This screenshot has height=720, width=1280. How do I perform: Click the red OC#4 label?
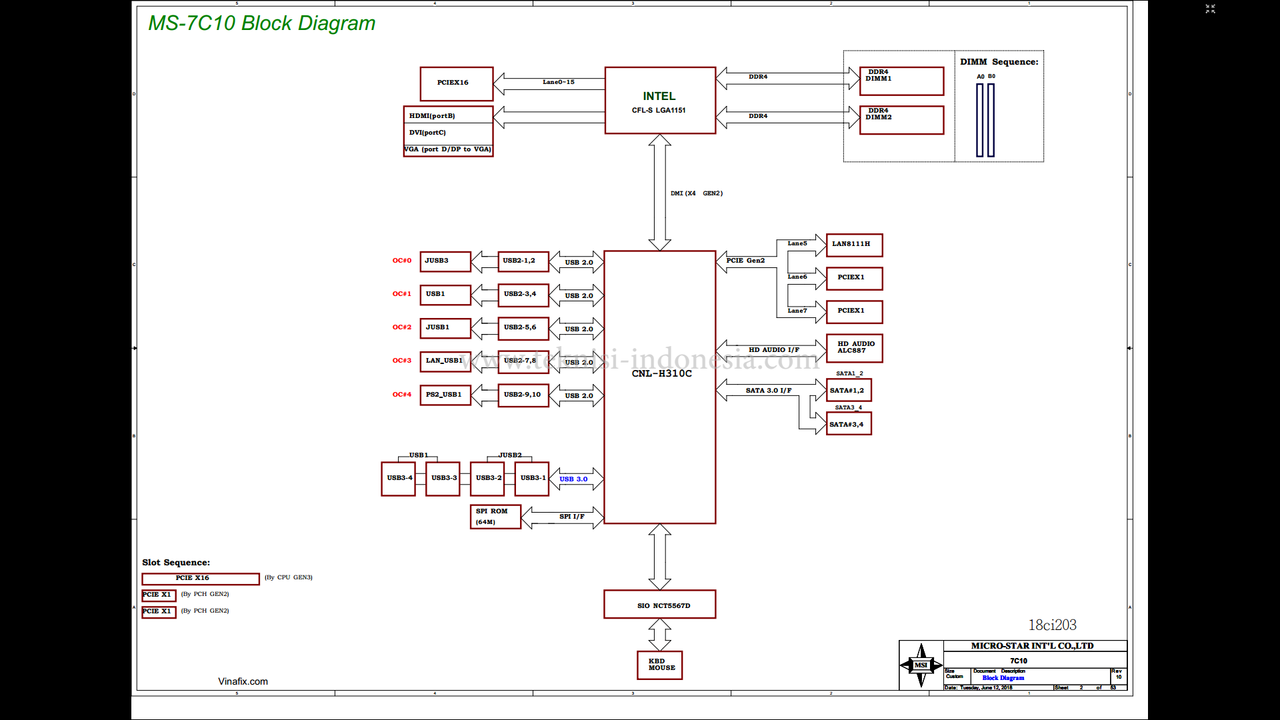click(402, 394)
